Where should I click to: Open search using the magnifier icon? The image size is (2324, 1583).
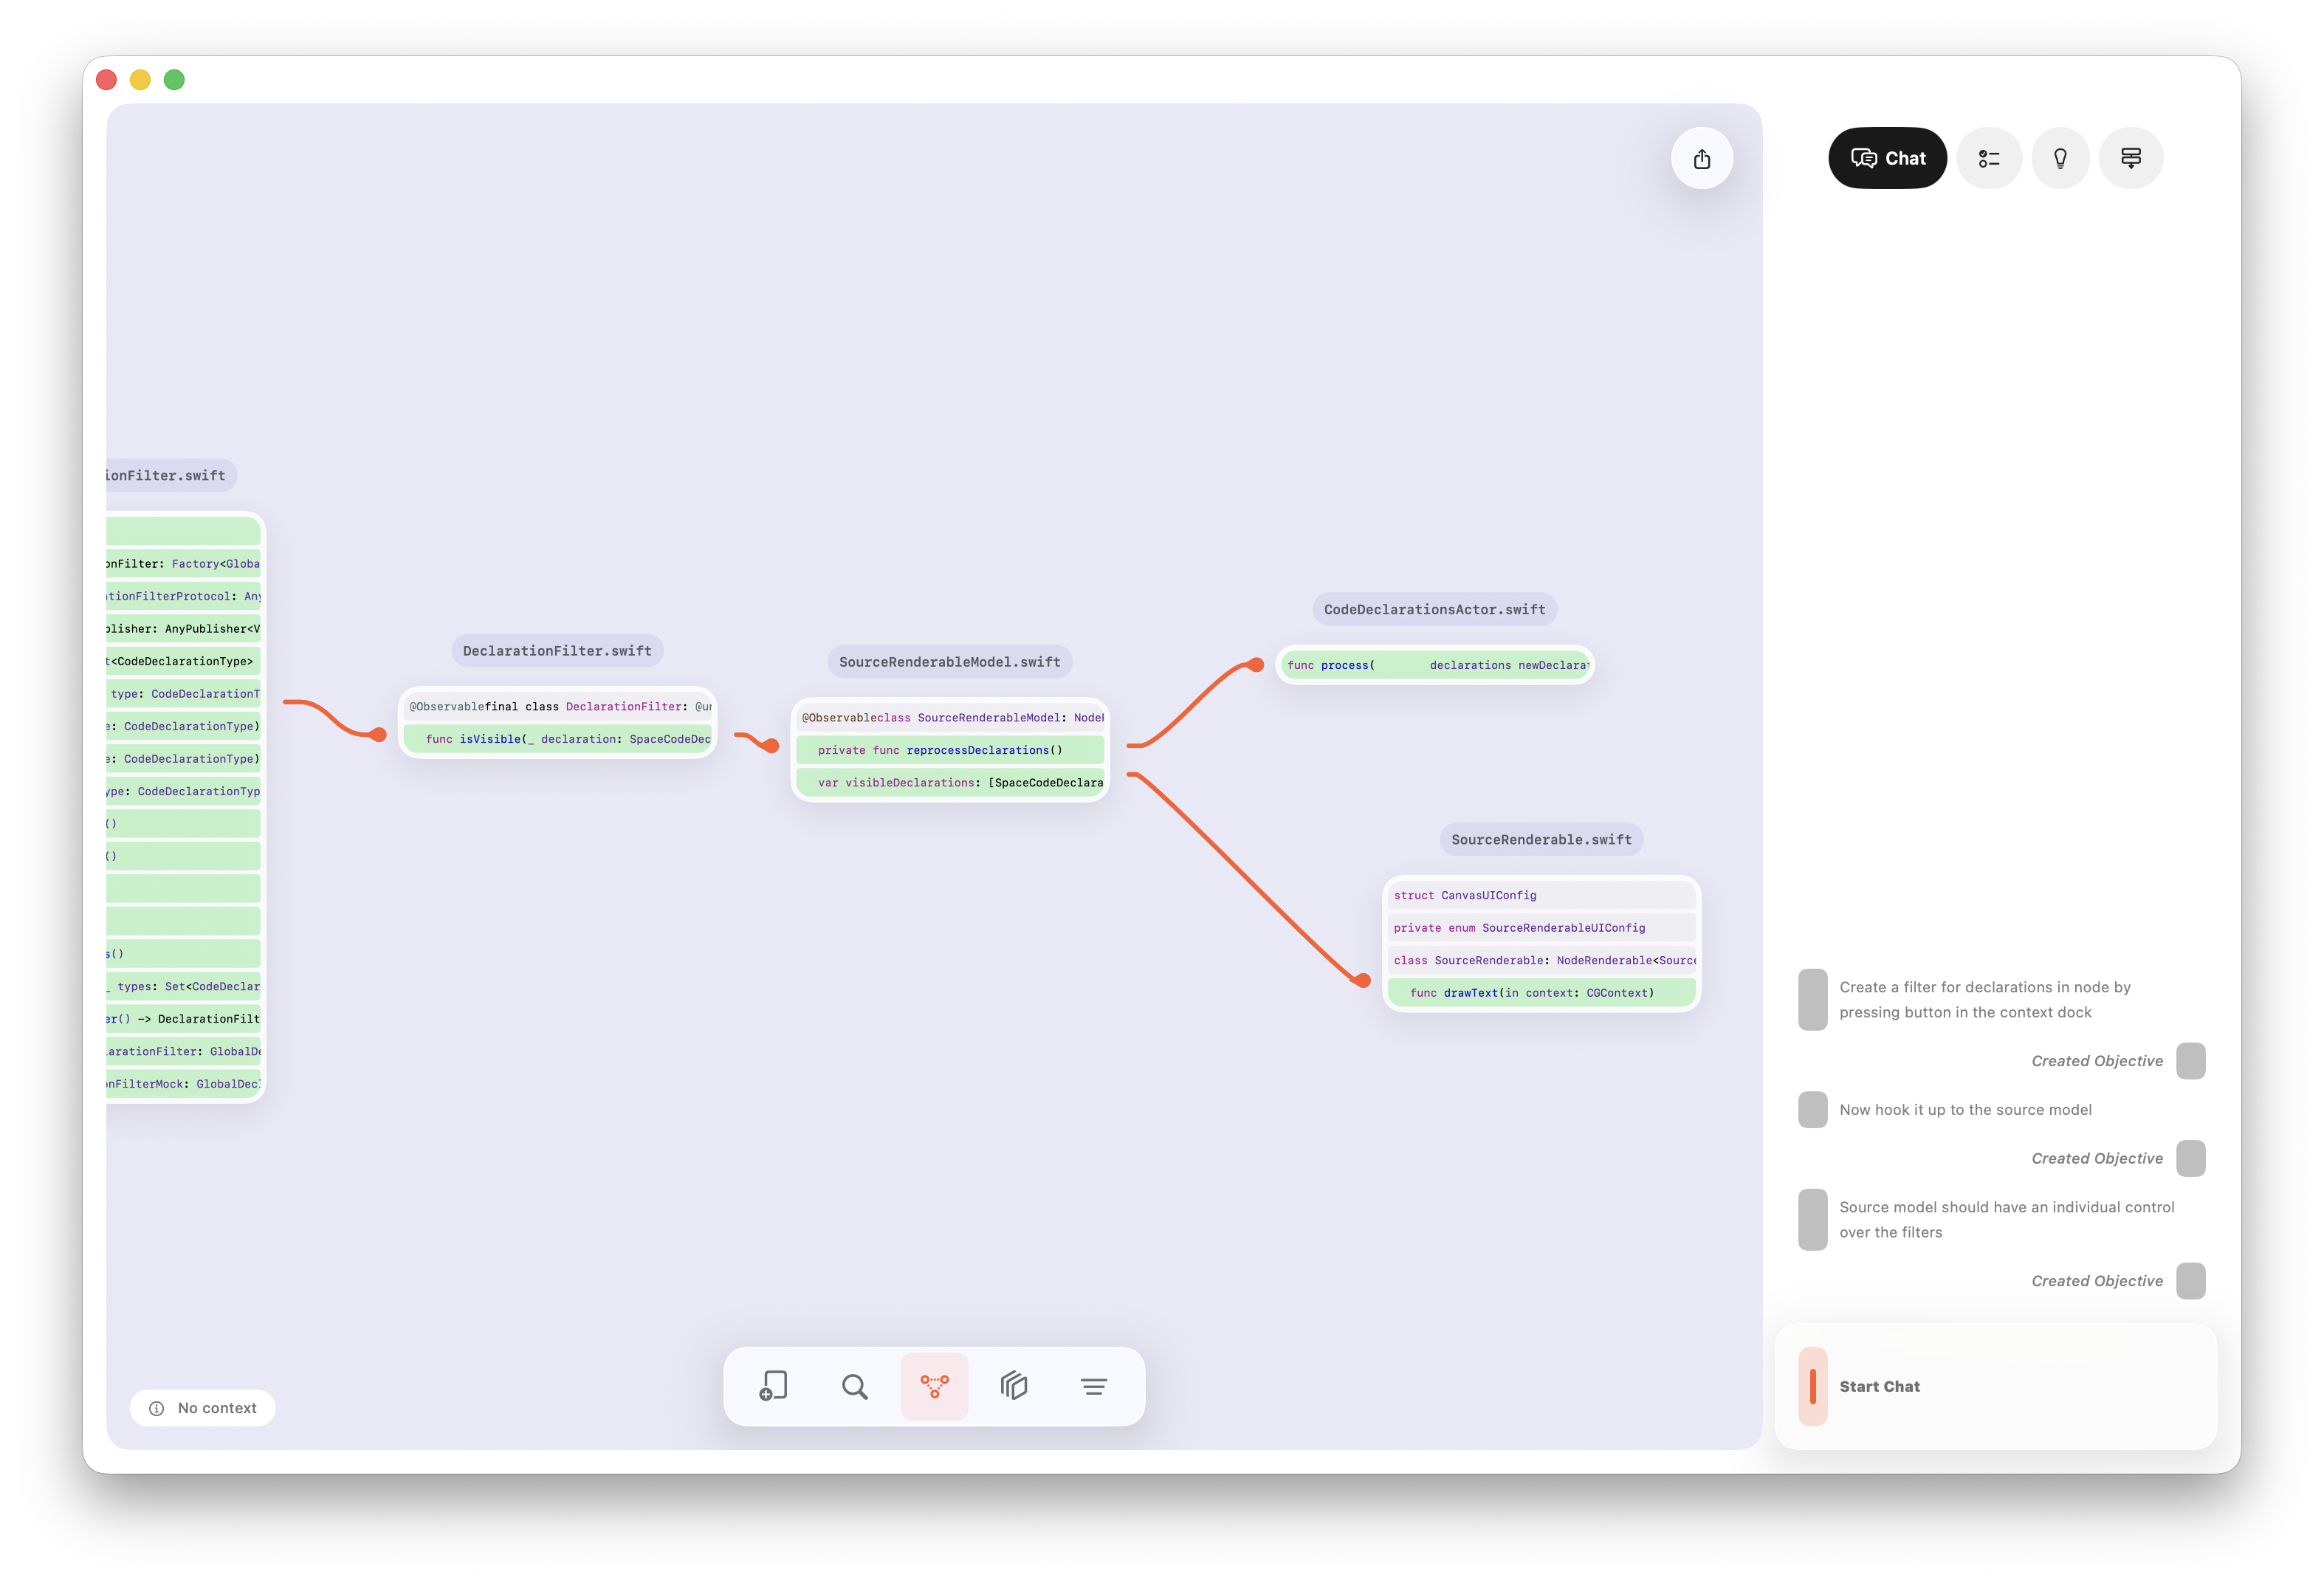click(x=854, y=1386)
